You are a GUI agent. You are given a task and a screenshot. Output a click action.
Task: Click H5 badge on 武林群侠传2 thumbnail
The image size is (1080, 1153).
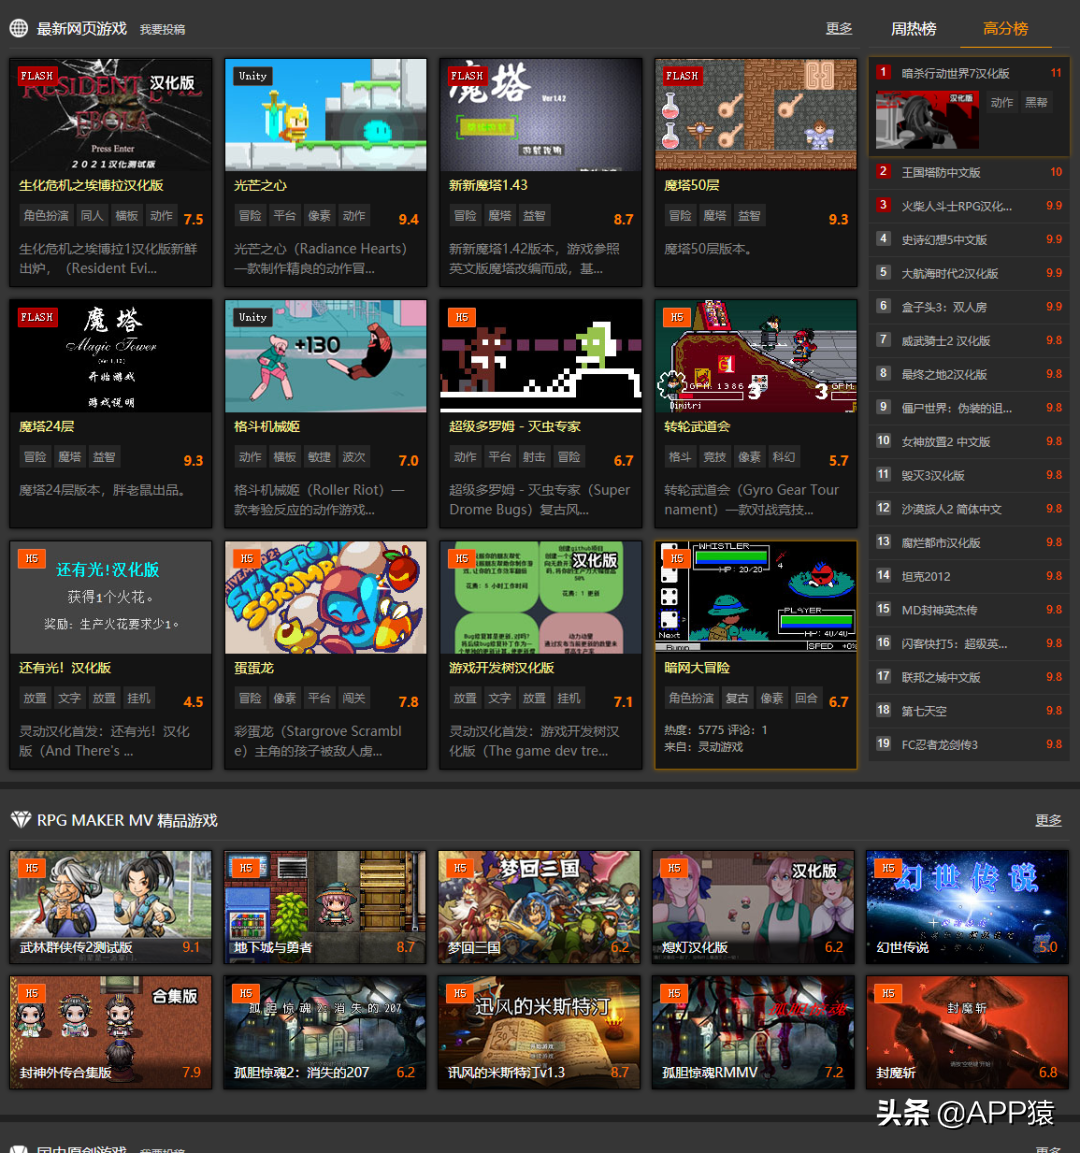click(31, 868)
